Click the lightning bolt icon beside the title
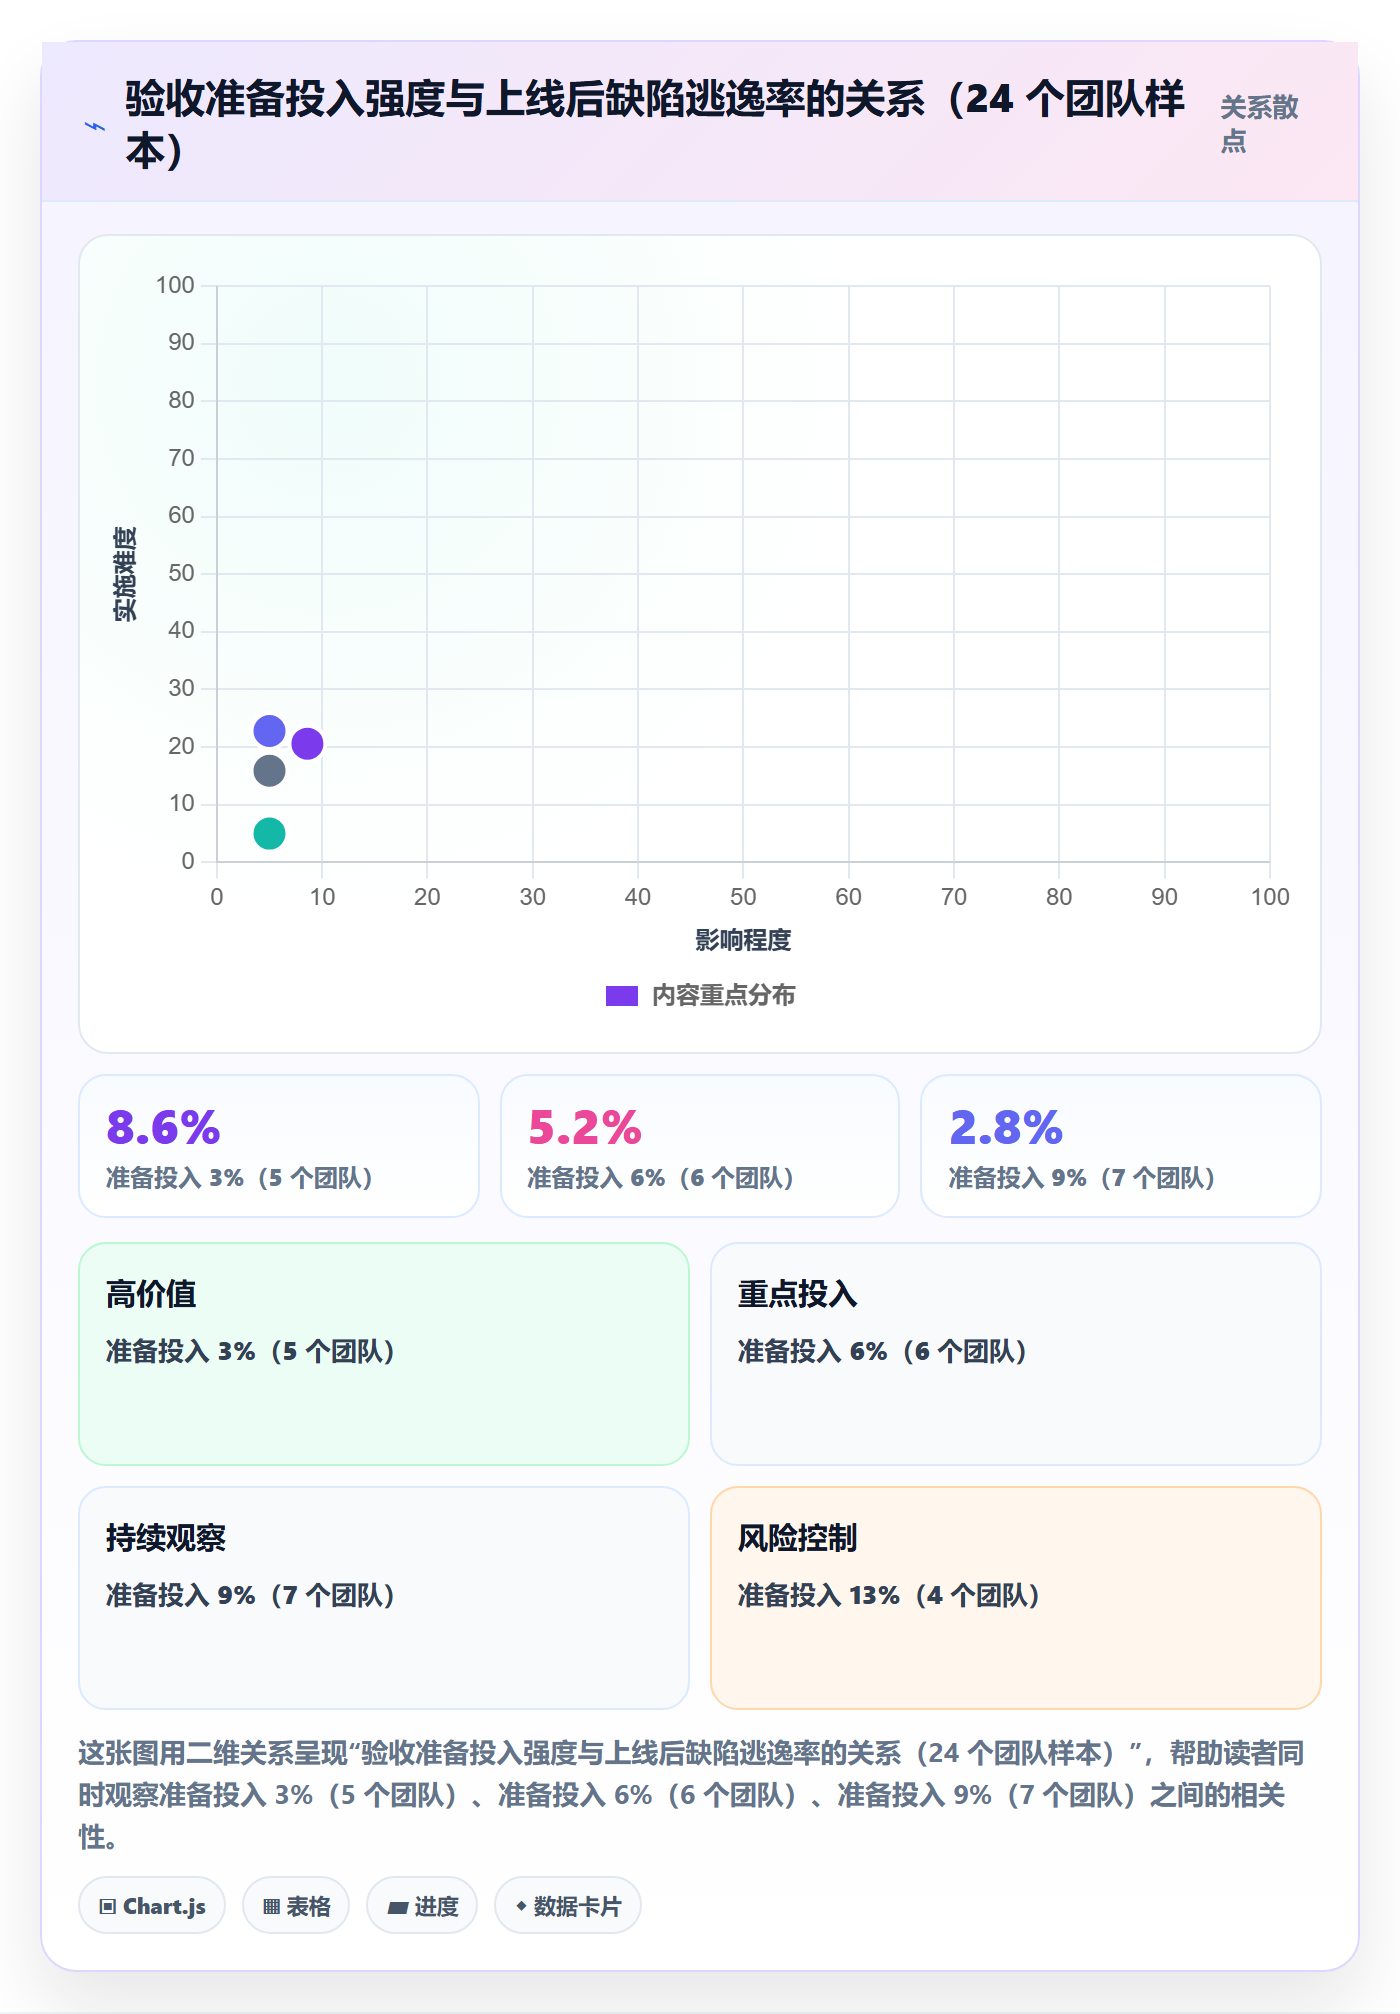 pyautogui.click(x=95, y=127)
